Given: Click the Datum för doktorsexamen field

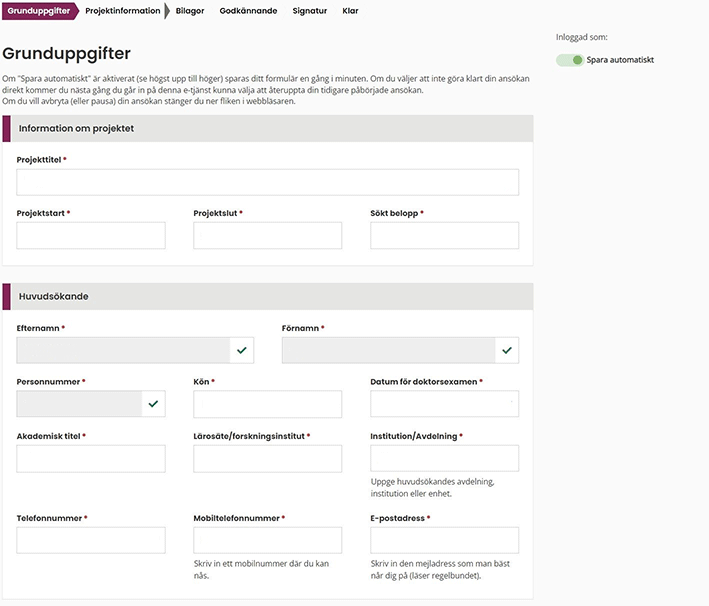Looking at the screenshot, I should point(444,404).
